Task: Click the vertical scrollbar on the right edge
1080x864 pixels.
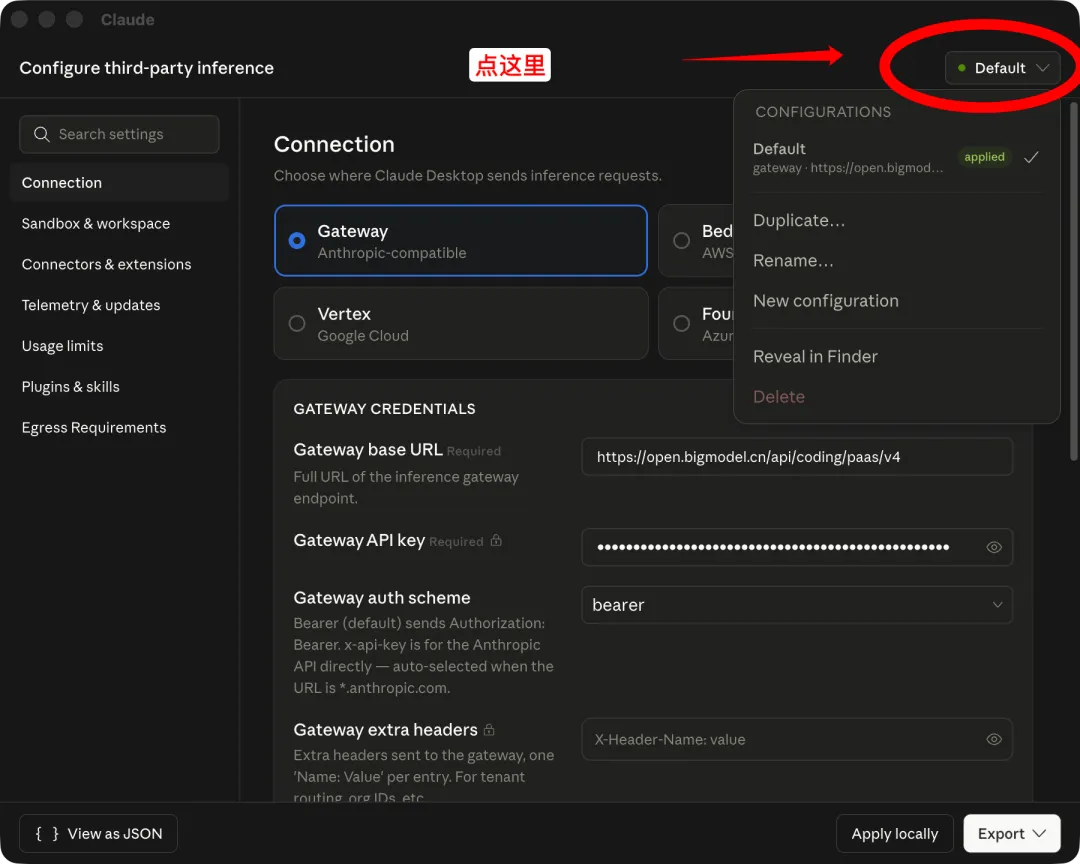Action: point(1073,281)
